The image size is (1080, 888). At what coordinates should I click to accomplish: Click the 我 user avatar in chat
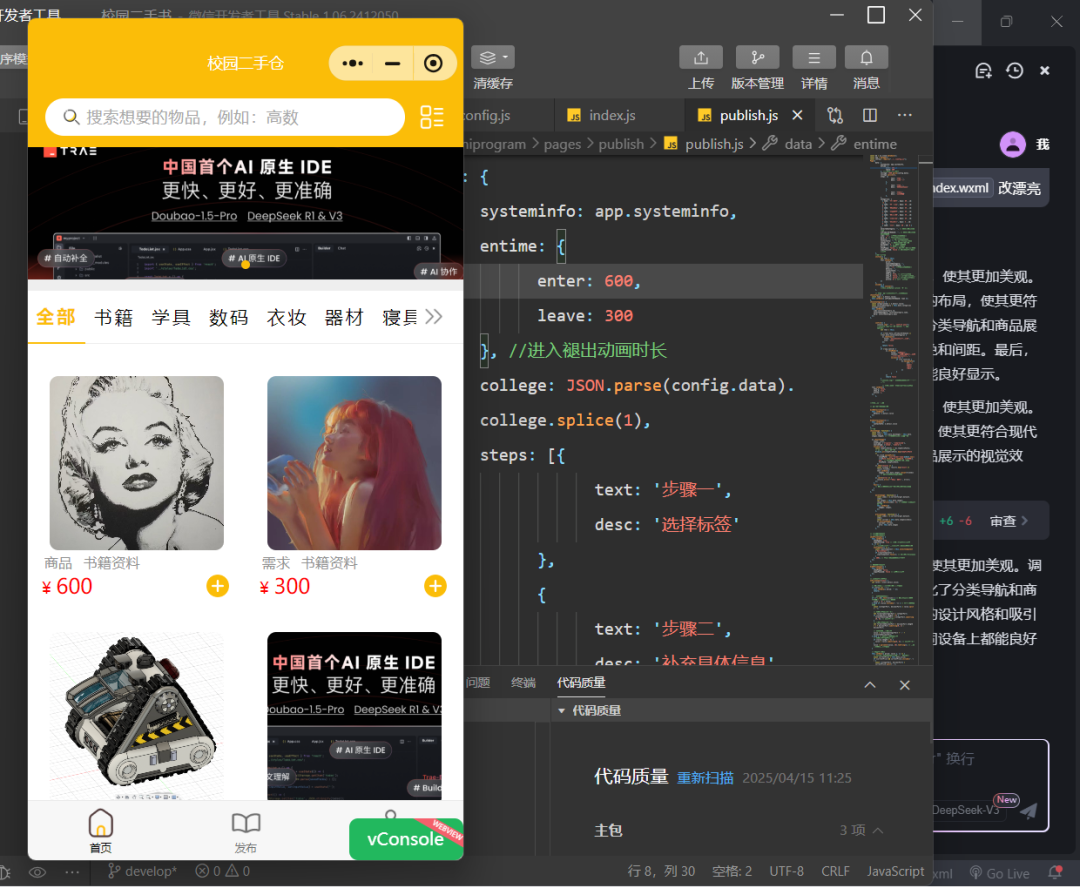1013,145
